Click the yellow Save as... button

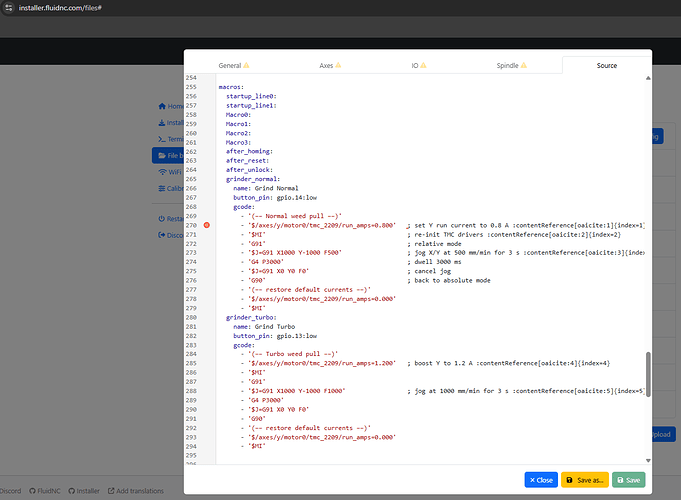coord(584,480)
